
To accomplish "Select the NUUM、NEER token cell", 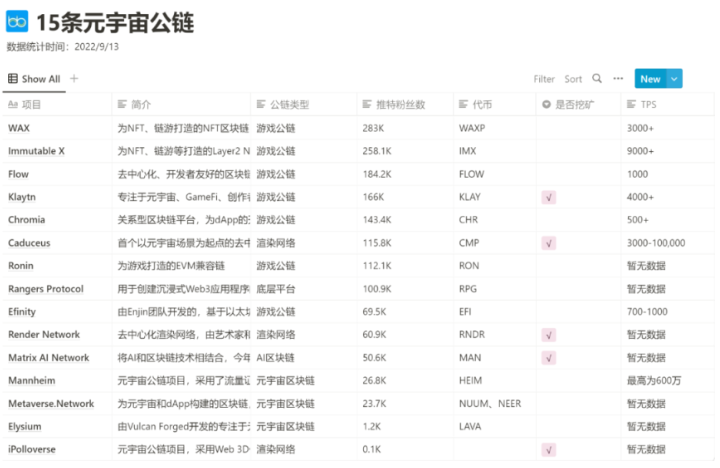I will pos(495,404).
